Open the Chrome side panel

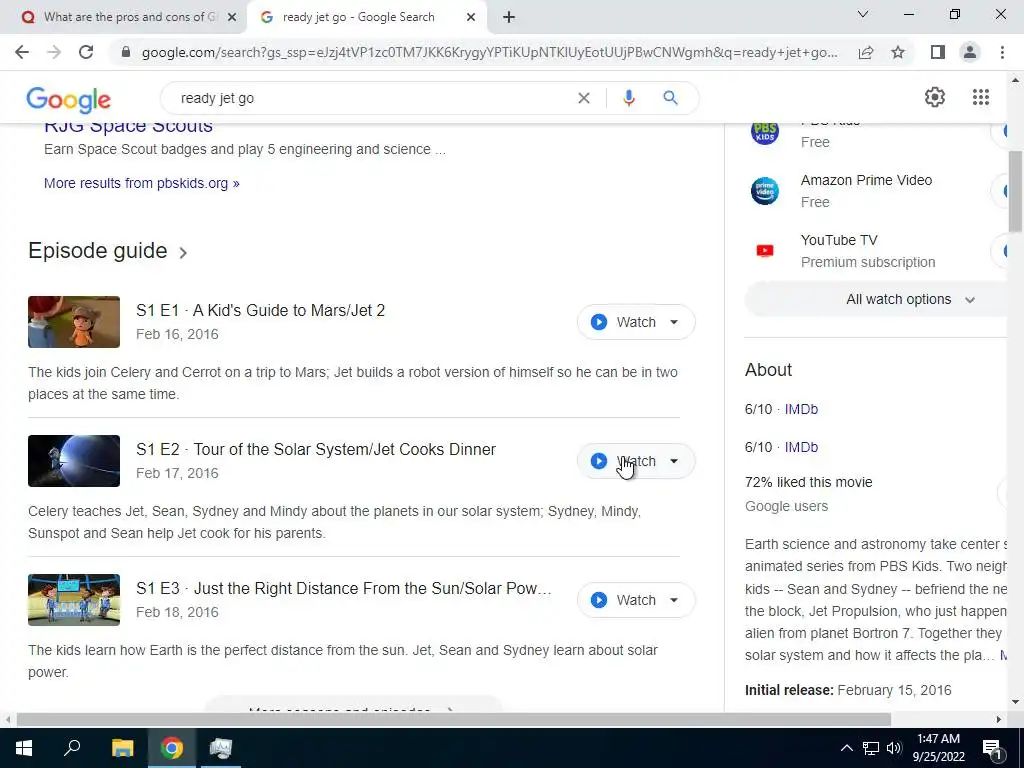click(x=938, y=52)
